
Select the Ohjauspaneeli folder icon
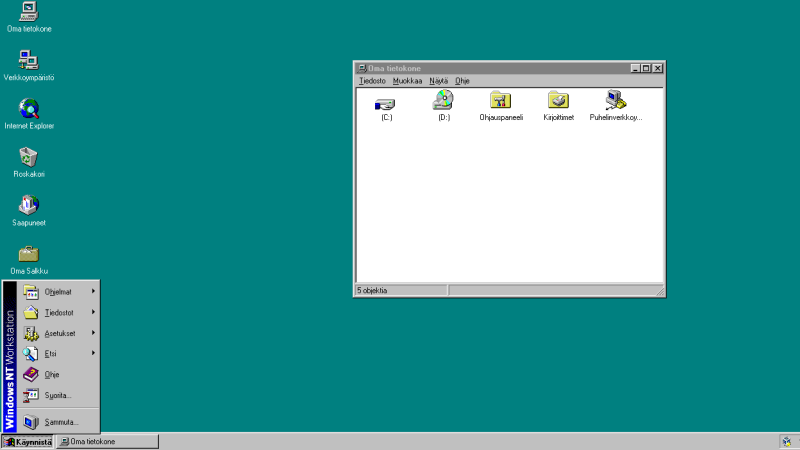(x=501, y=106)
